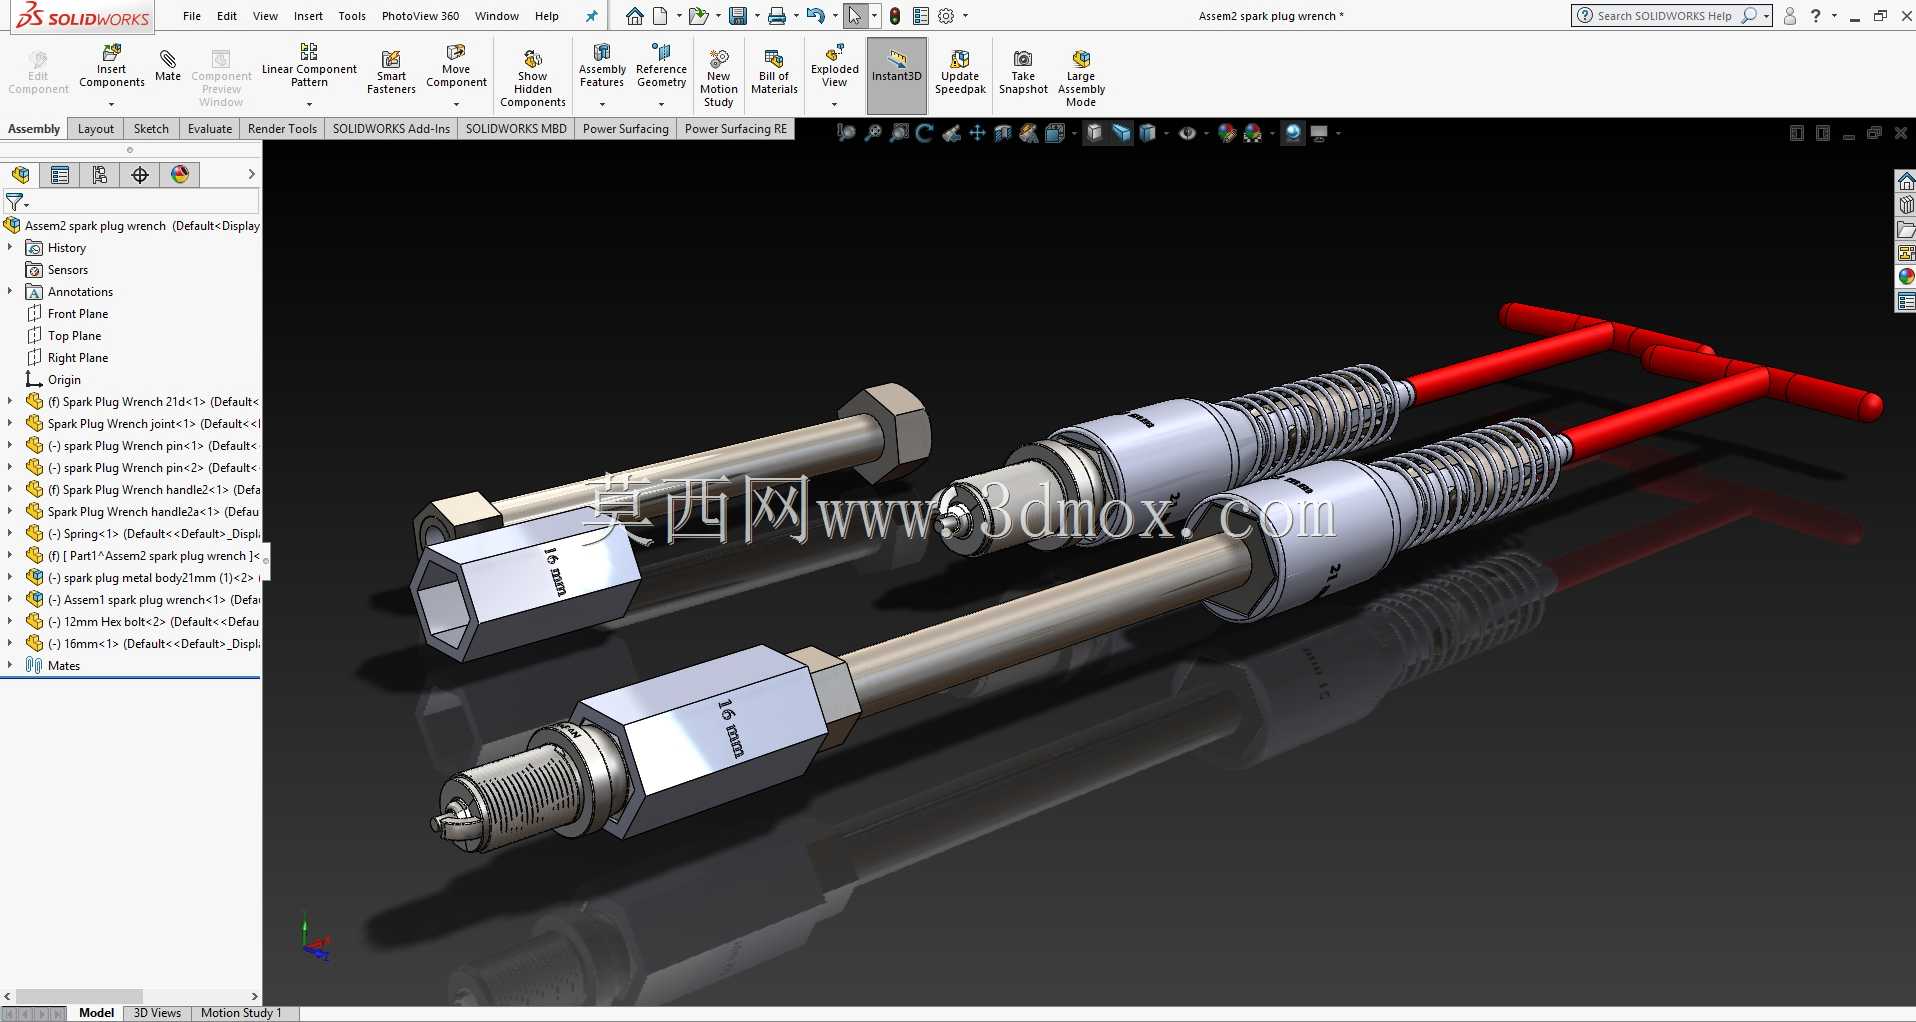The image size is (1916, 1022).
Task: Open Appearances task pane color ball
Action: click(1906, 276)
